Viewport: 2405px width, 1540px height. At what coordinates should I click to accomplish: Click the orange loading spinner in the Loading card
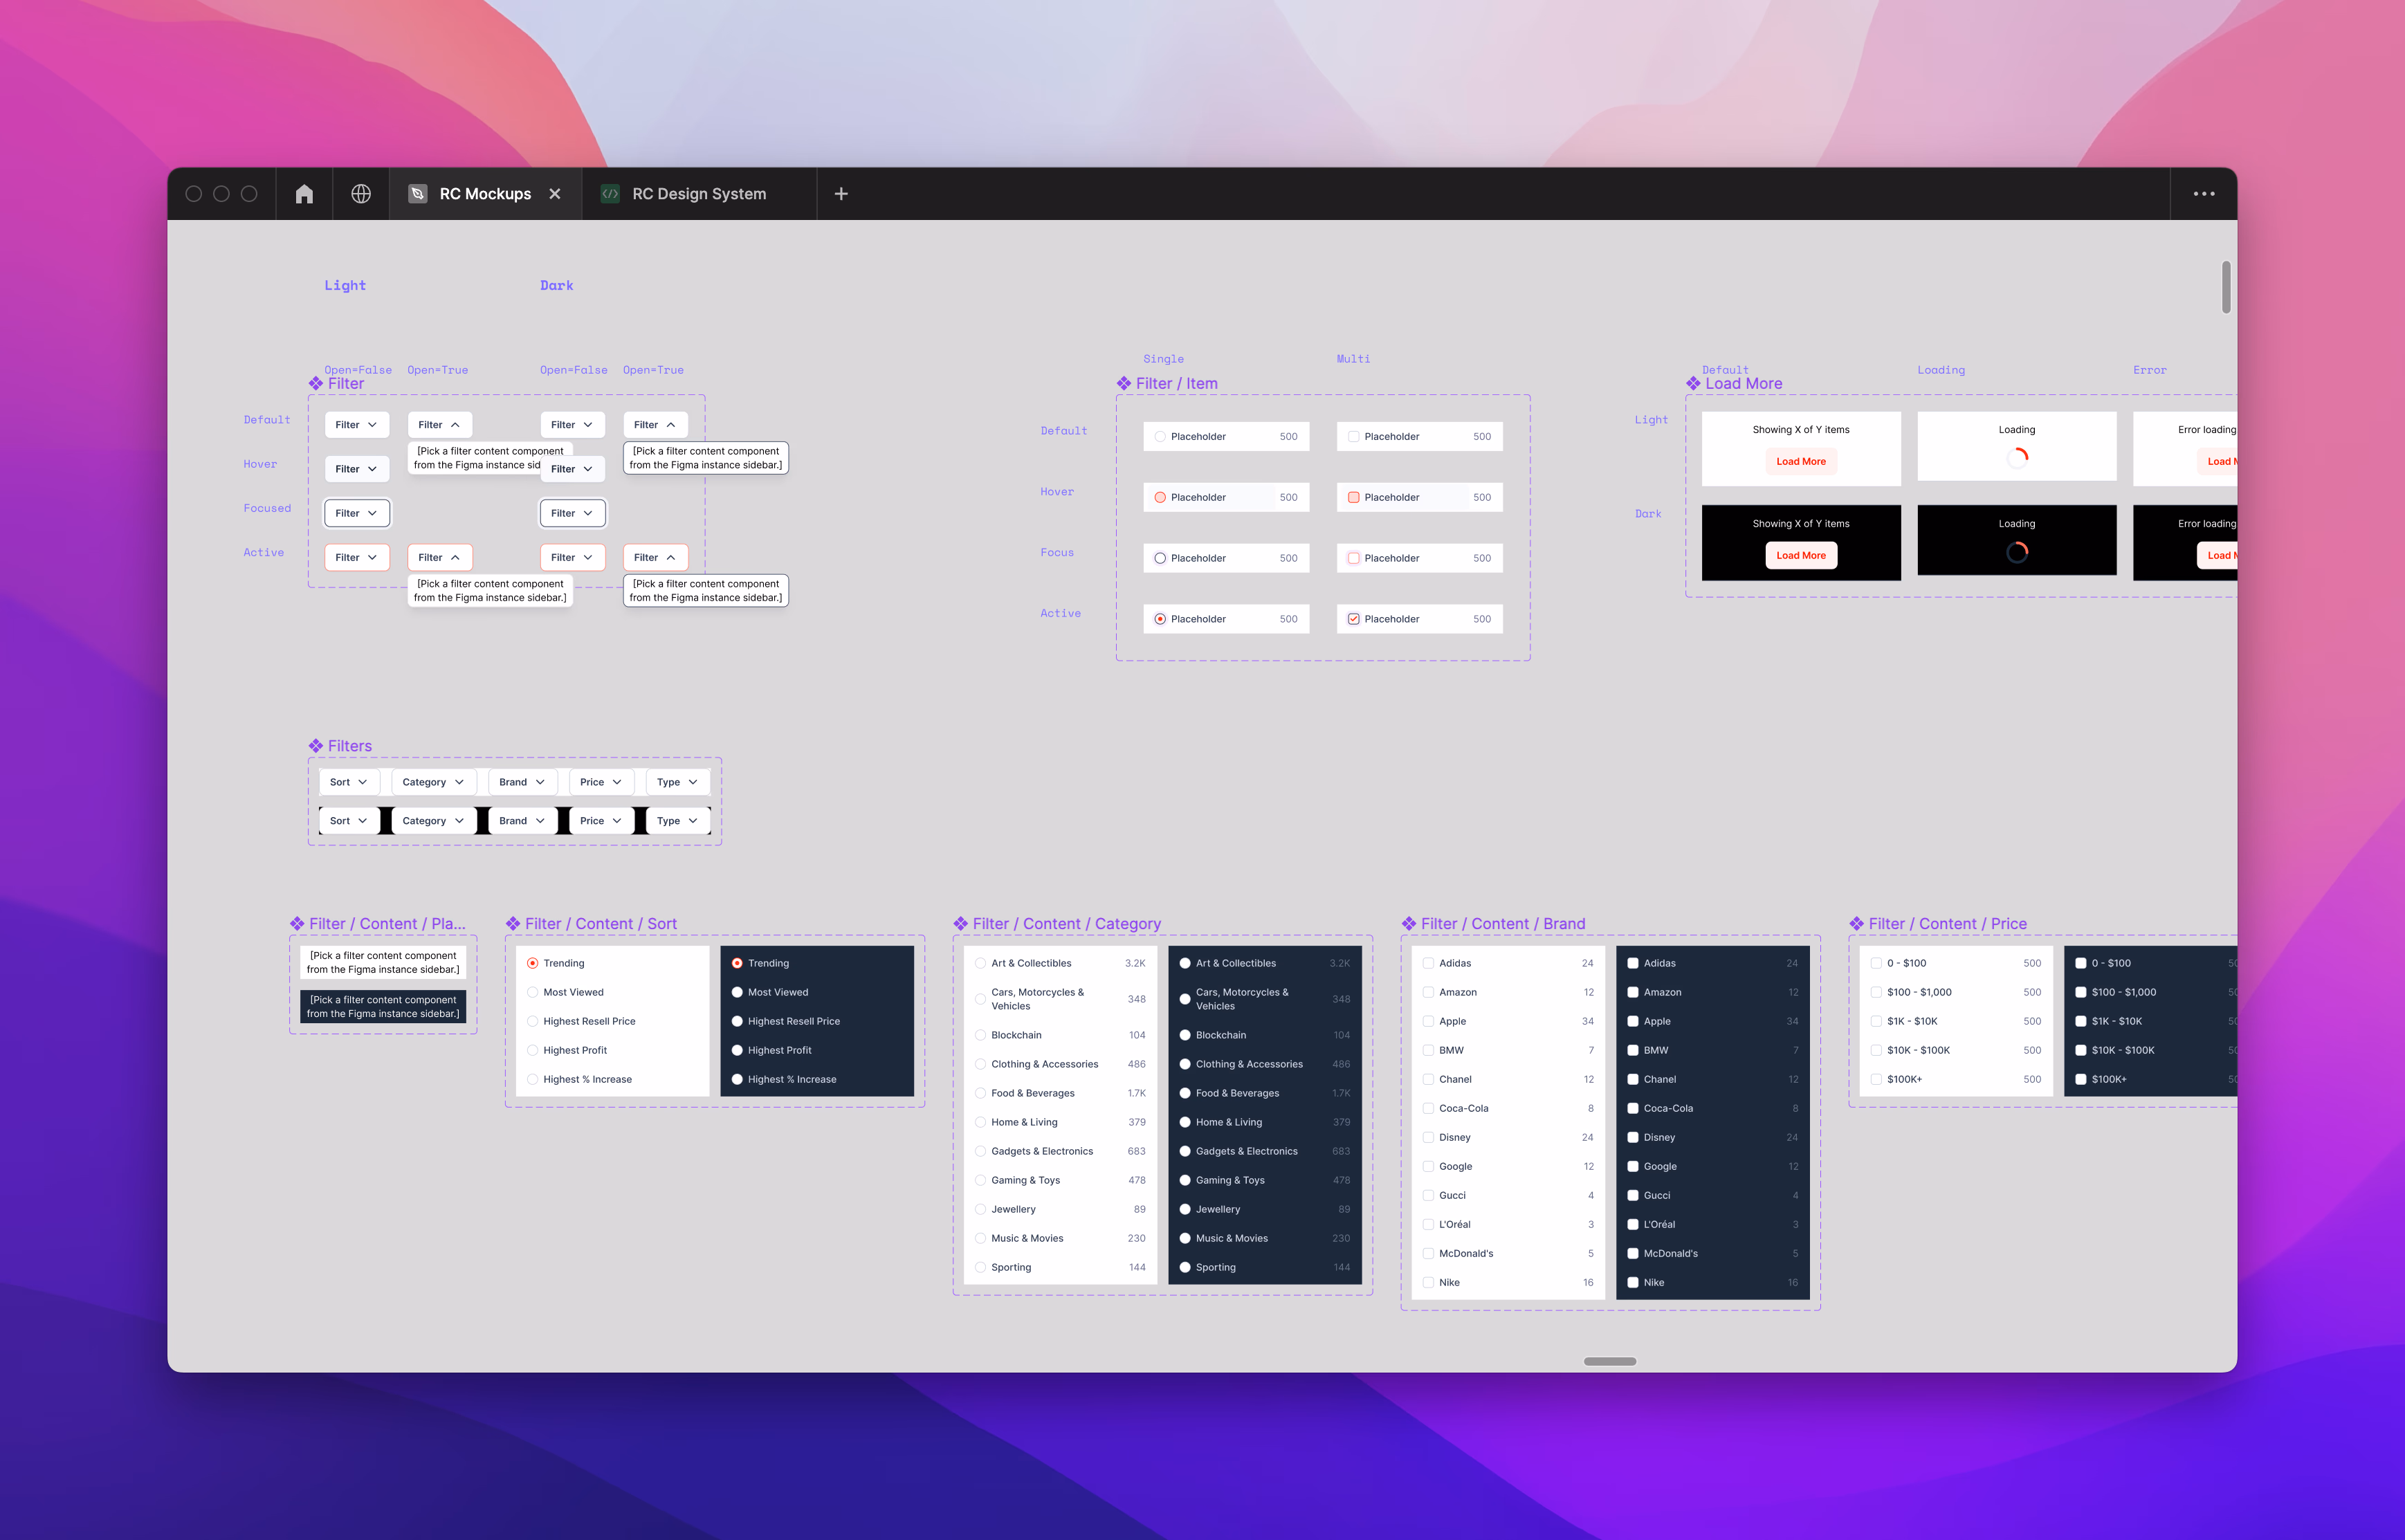pyautogui.click(x=2017, y=457)
